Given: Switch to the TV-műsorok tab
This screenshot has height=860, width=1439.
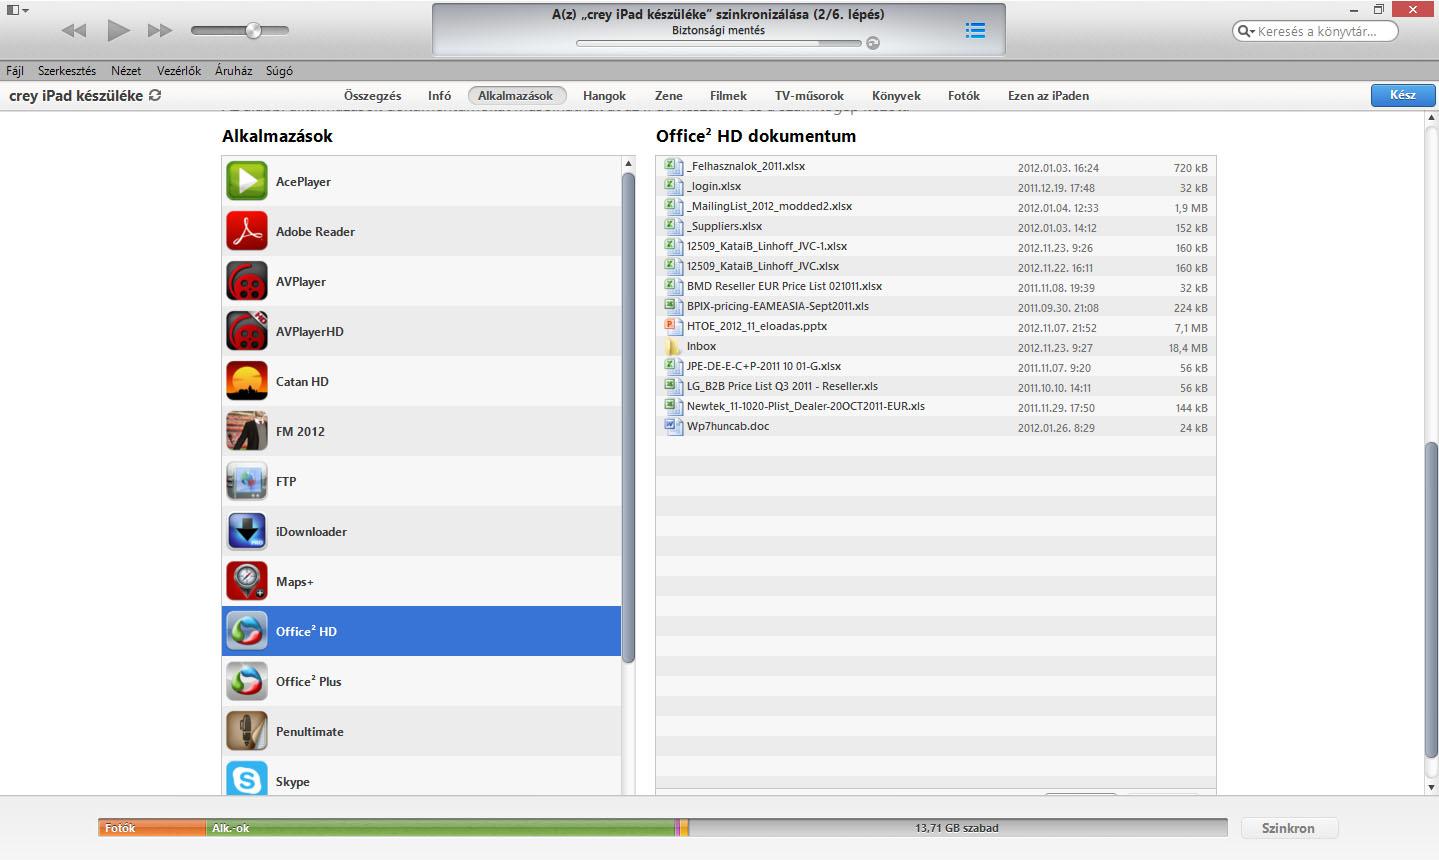Looking at the screenshot, I should [809, 96].
